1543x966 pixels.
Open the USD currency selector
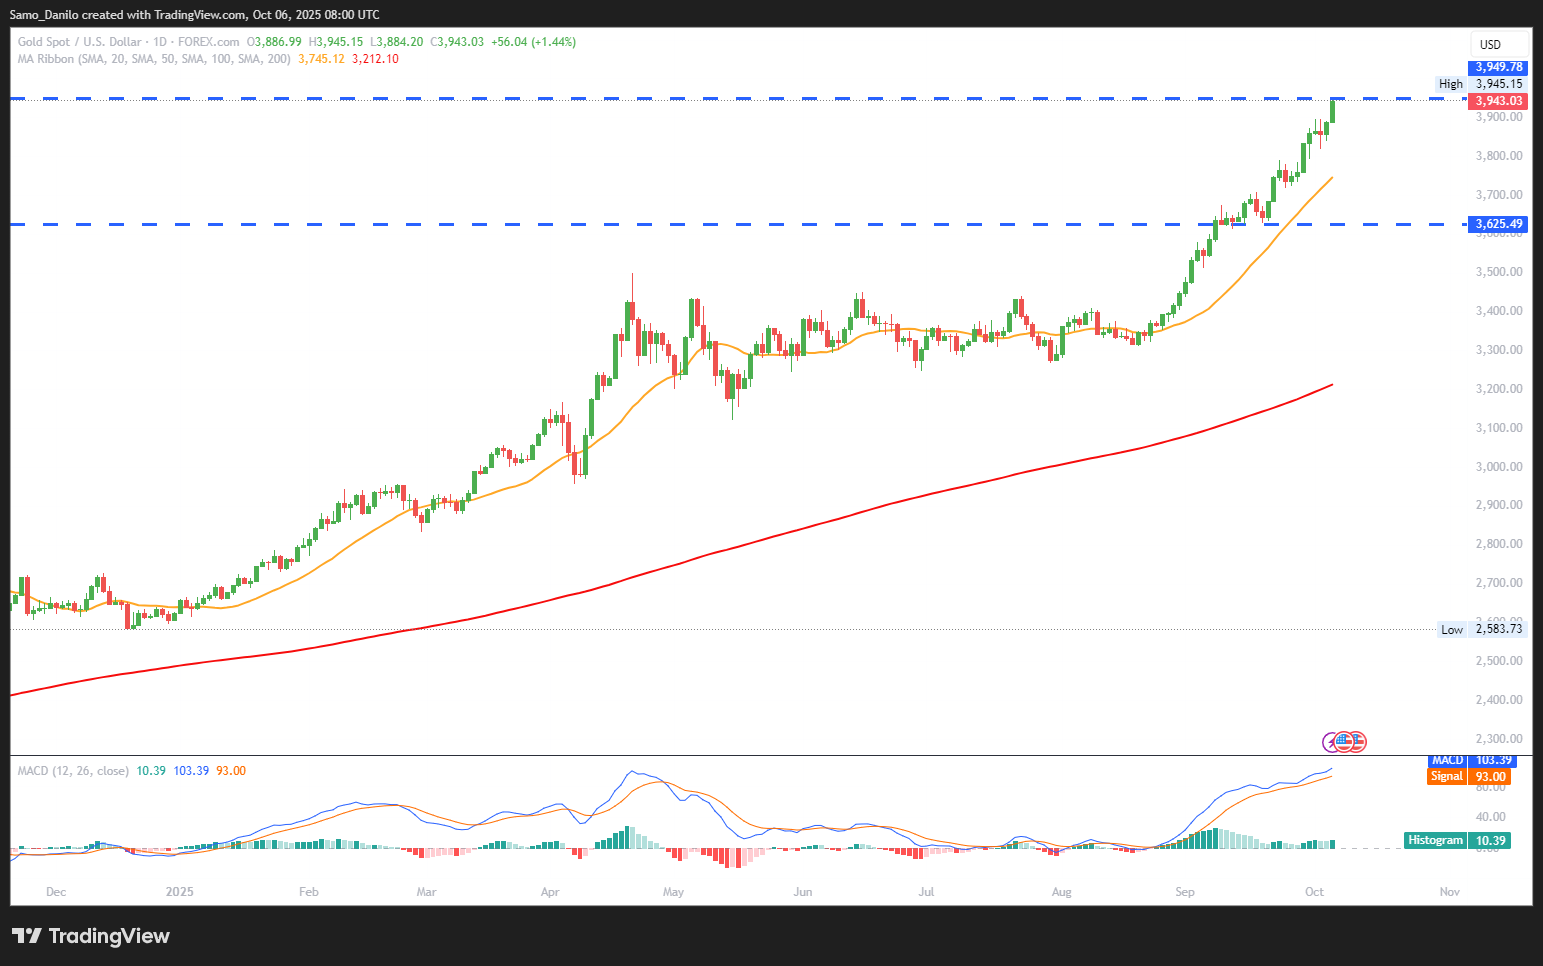[1491, 44]
